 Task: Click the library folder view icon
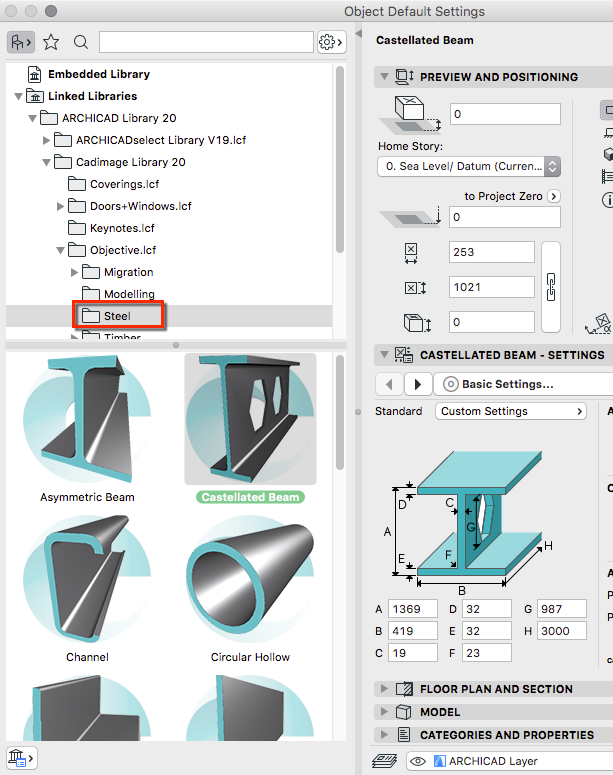coord(21,42)
